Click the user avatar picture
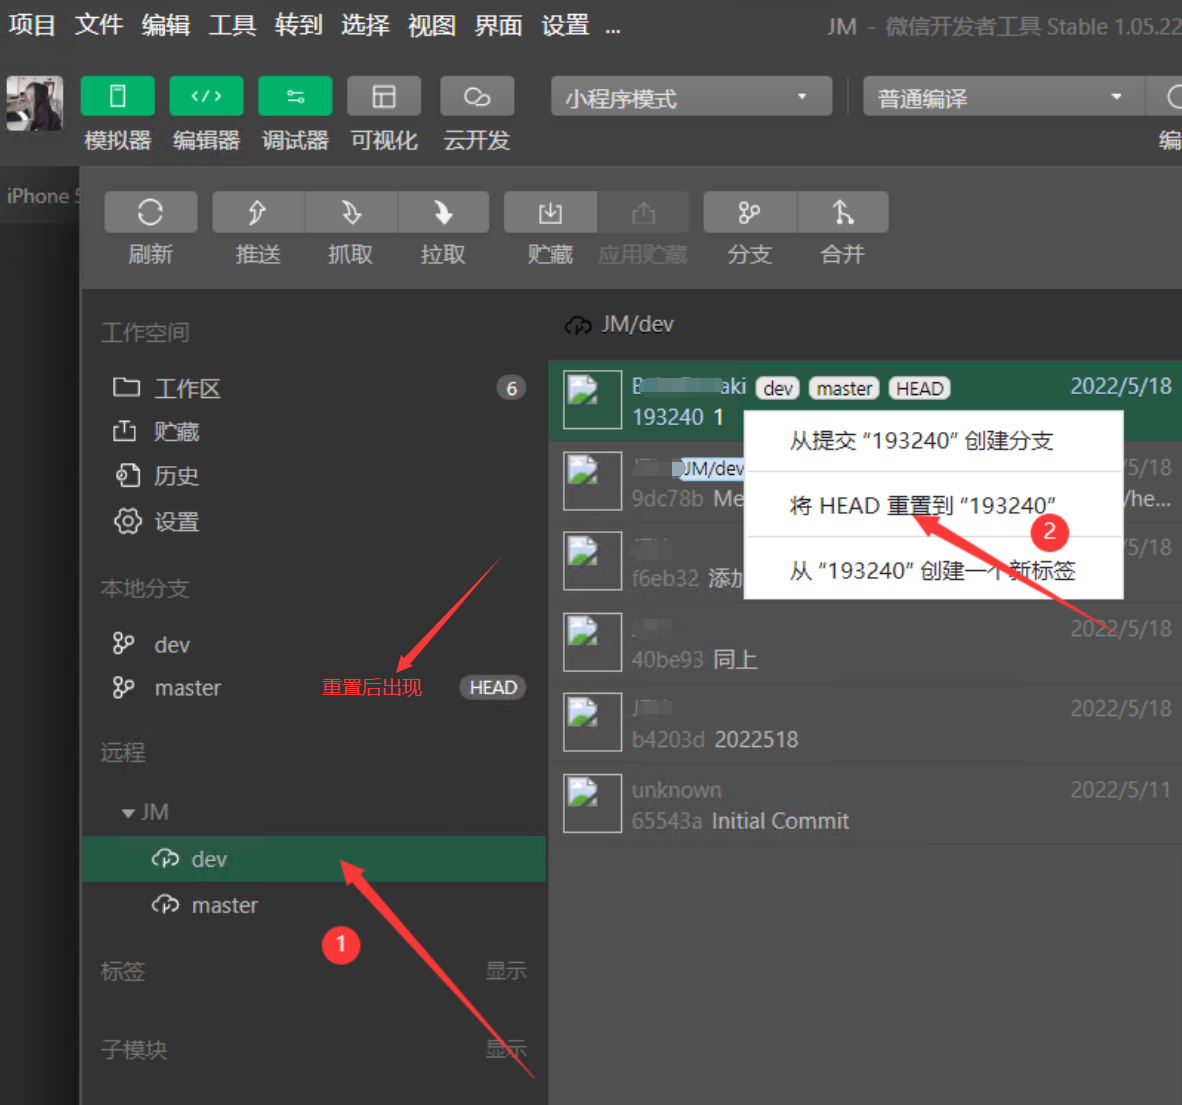The image size is (1182, 1105). (x=35, y=103)
